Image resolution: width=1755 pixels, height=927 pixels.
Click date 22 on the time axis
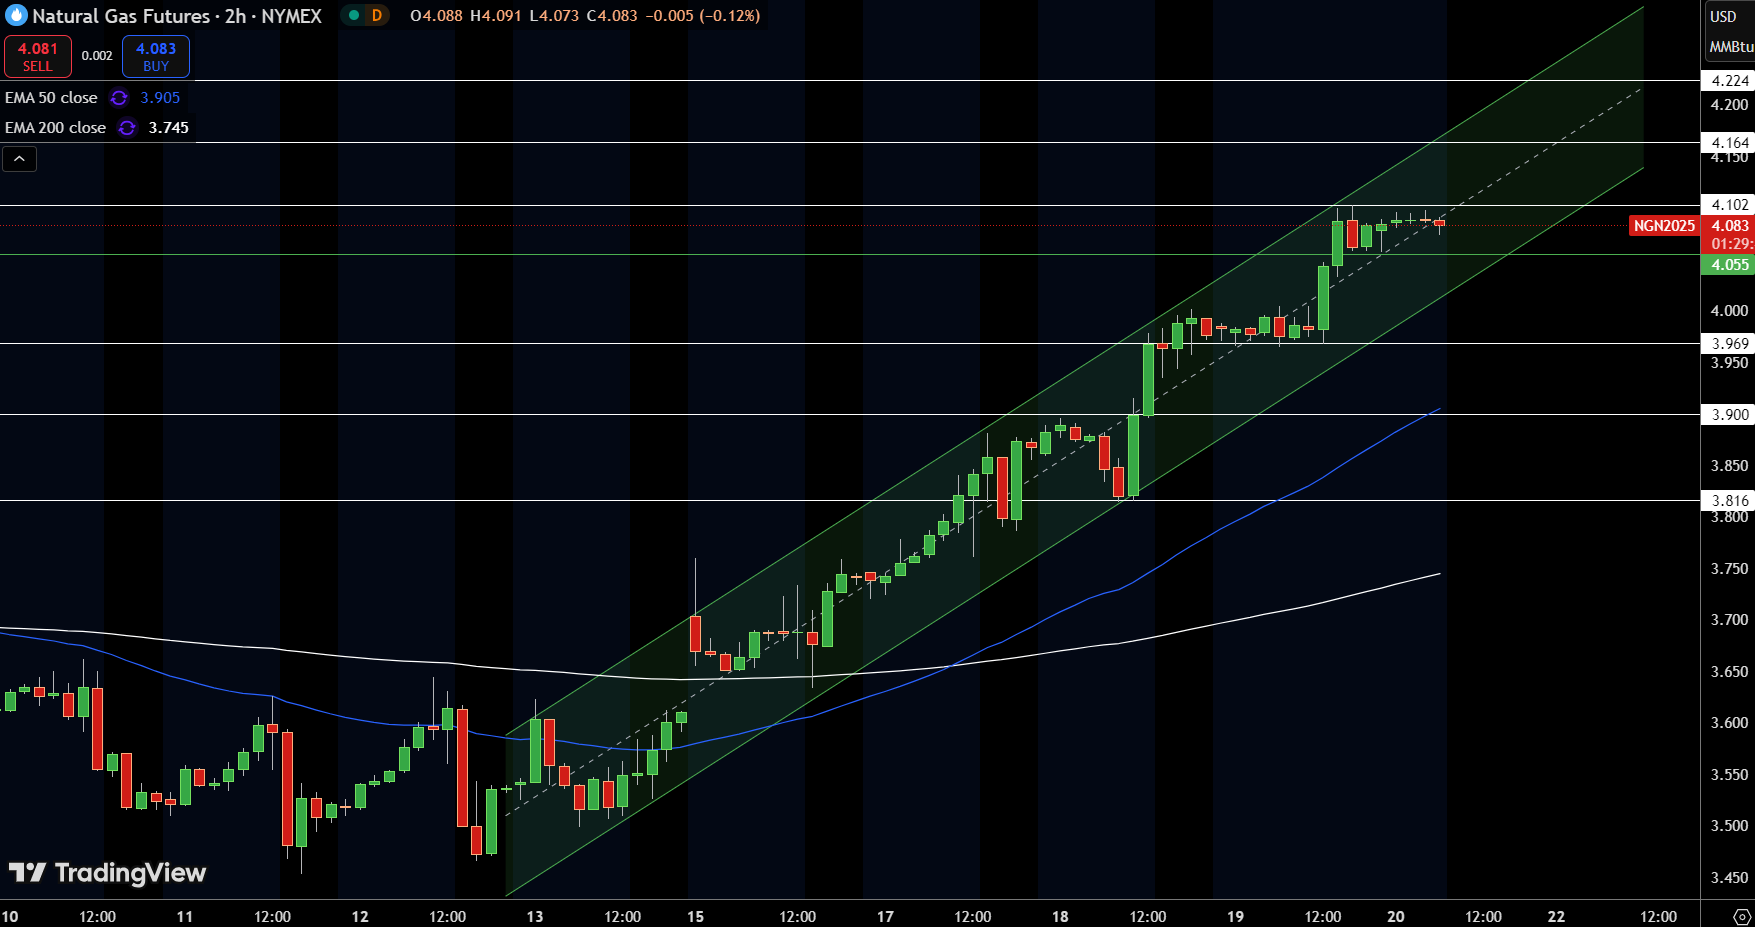pyautogui.click(x=1556, y=916)
